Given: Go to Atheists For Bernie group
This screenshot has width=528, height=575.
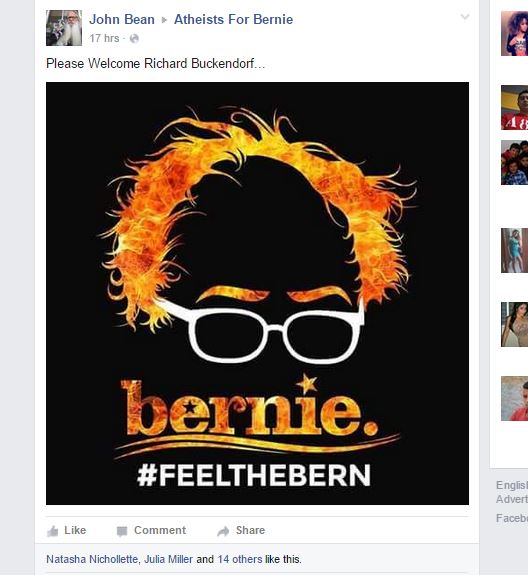Looking at the screenshot, I should 234,19.
